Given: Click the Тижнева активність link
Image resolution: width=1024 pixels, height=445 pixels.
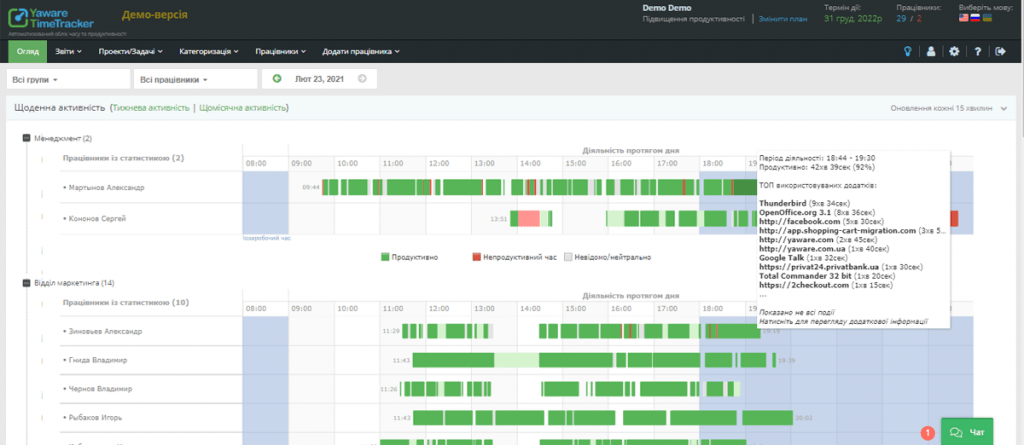Looking at the screenshot, I should click(x=151, y=108).
